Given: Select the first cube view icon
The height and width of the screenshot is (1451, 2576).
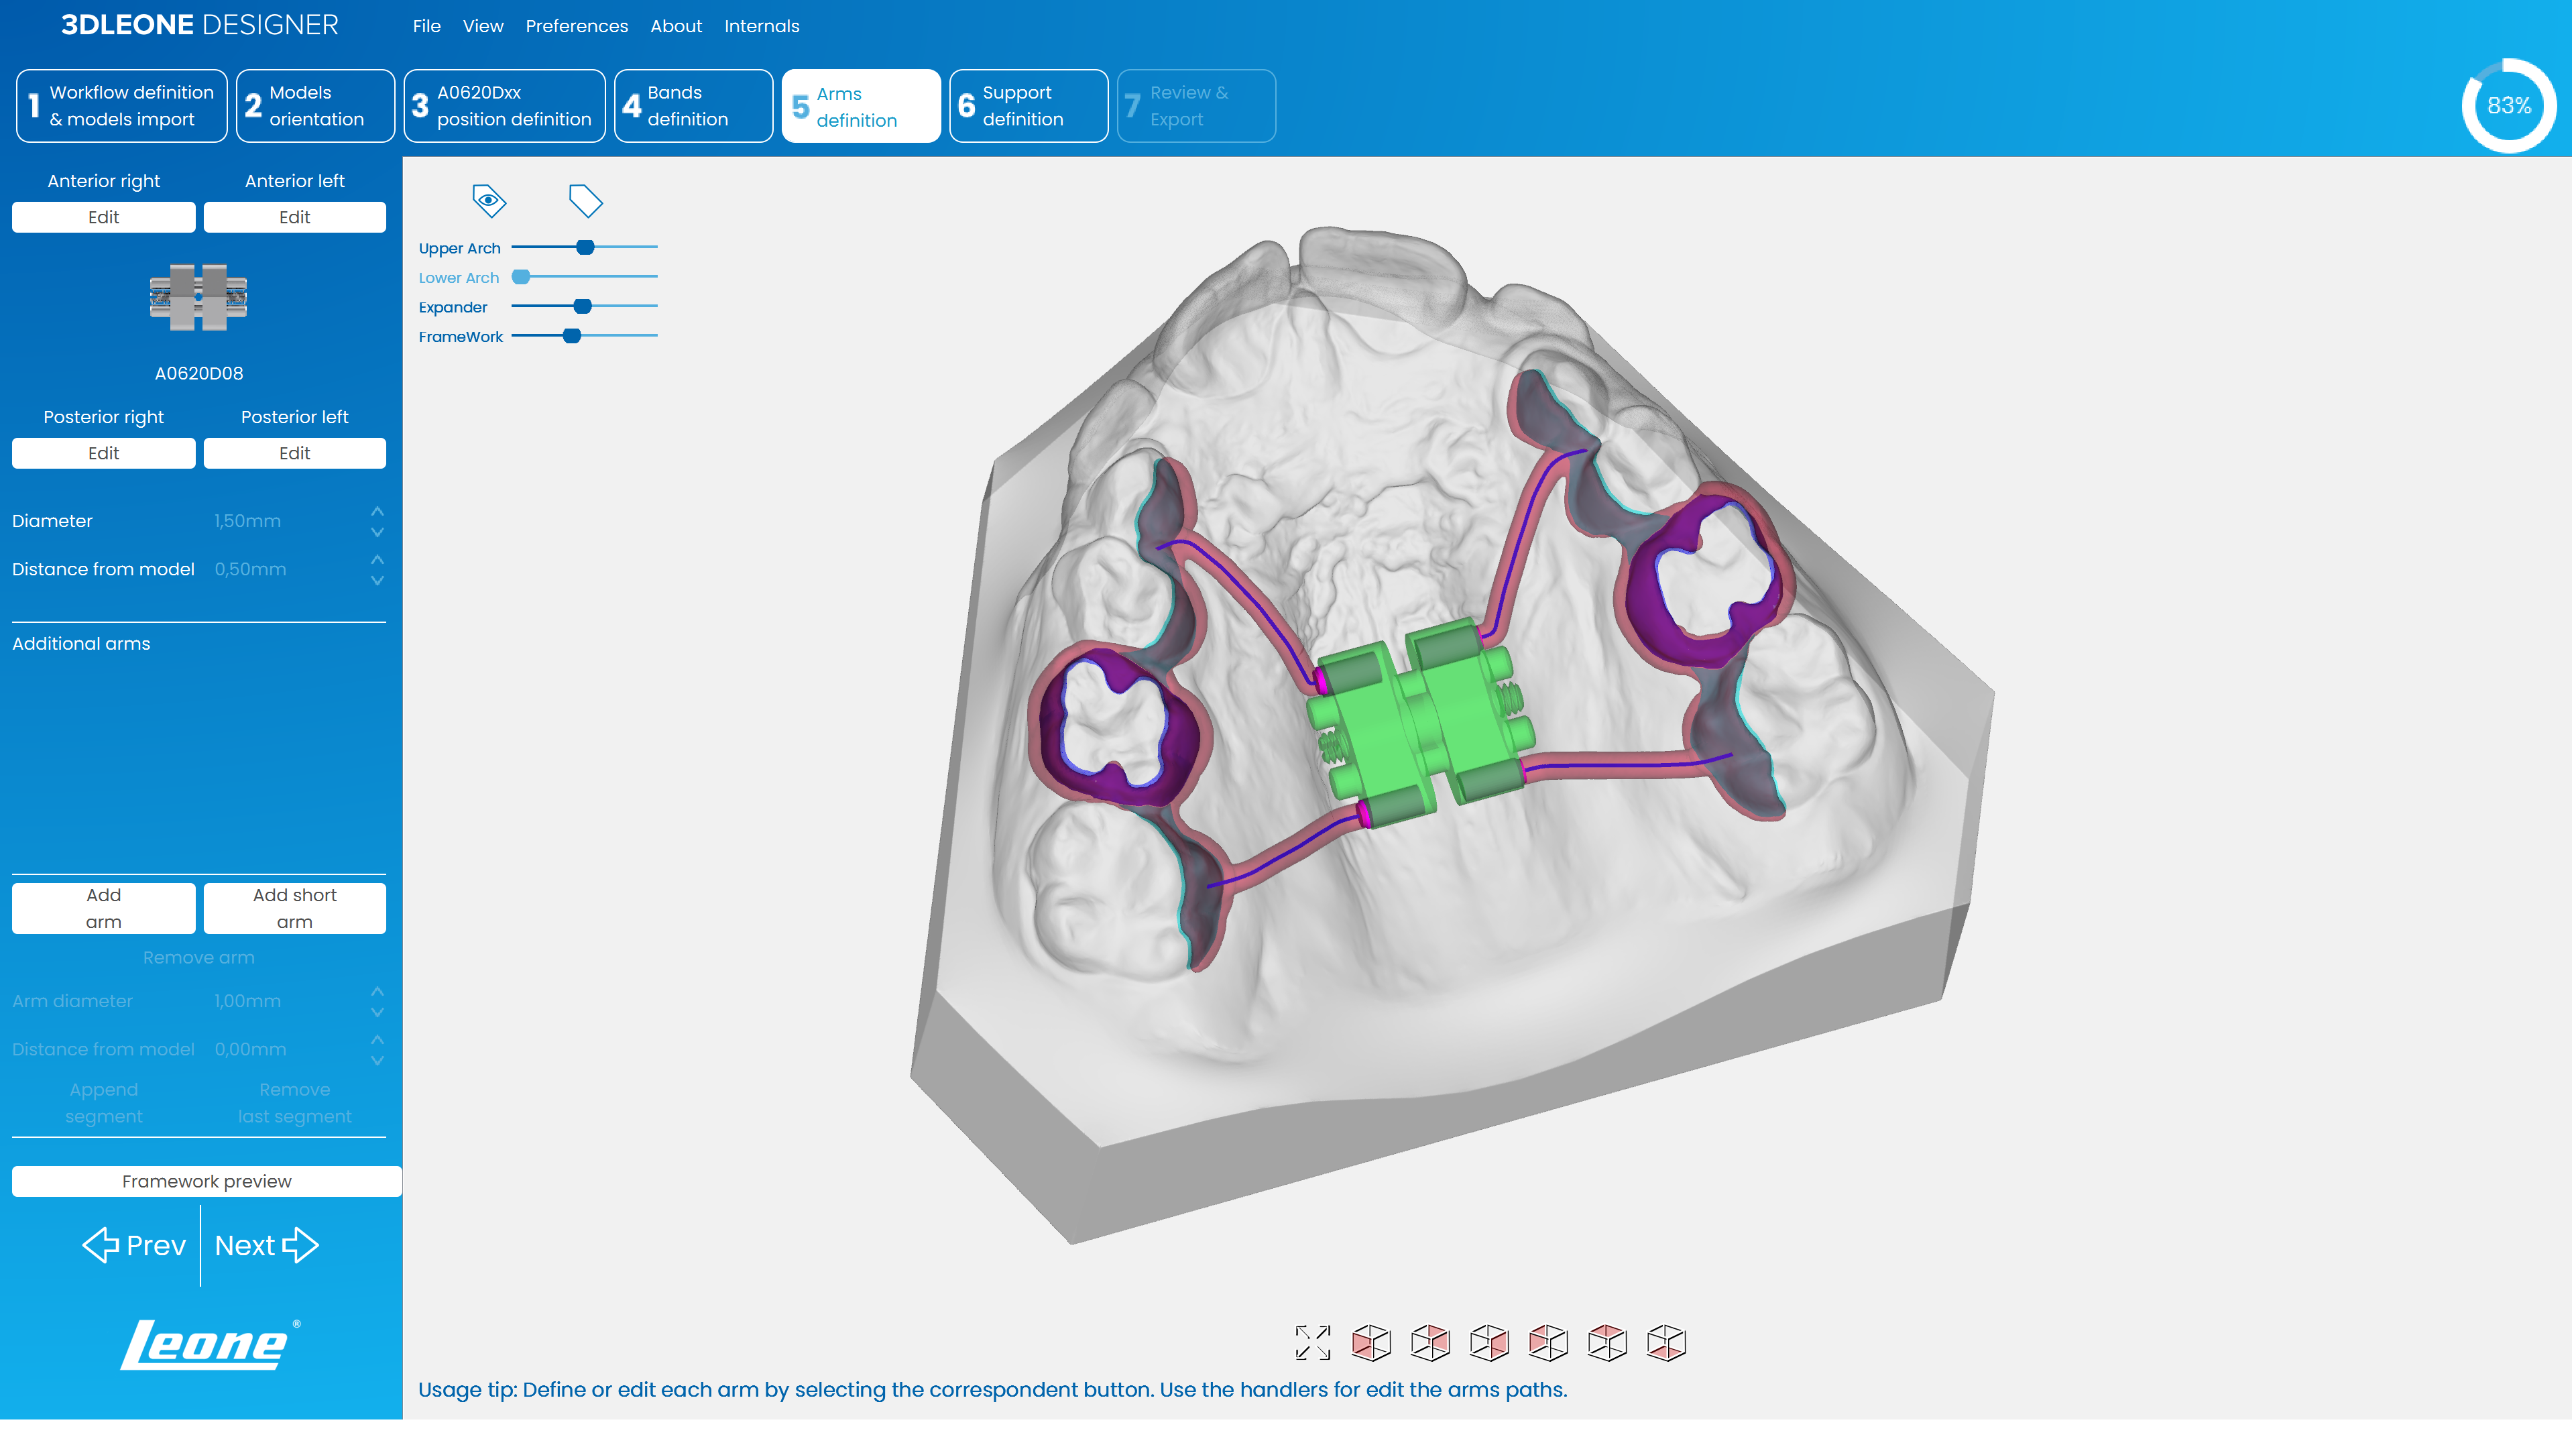Looking at the screenshot, I should point(1371,1342).
